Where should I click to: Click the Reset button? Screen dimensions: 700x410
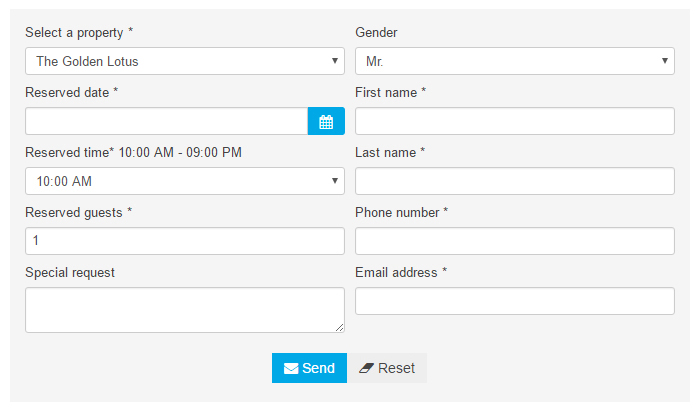(387, 368)
